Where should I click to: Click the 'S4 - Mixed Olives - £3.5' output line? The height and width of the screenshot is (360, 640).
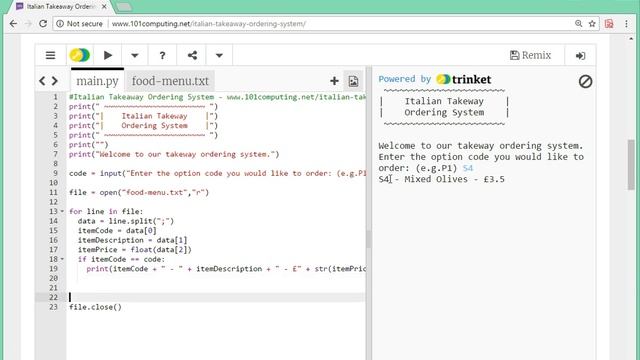click(x=442, y=179)
